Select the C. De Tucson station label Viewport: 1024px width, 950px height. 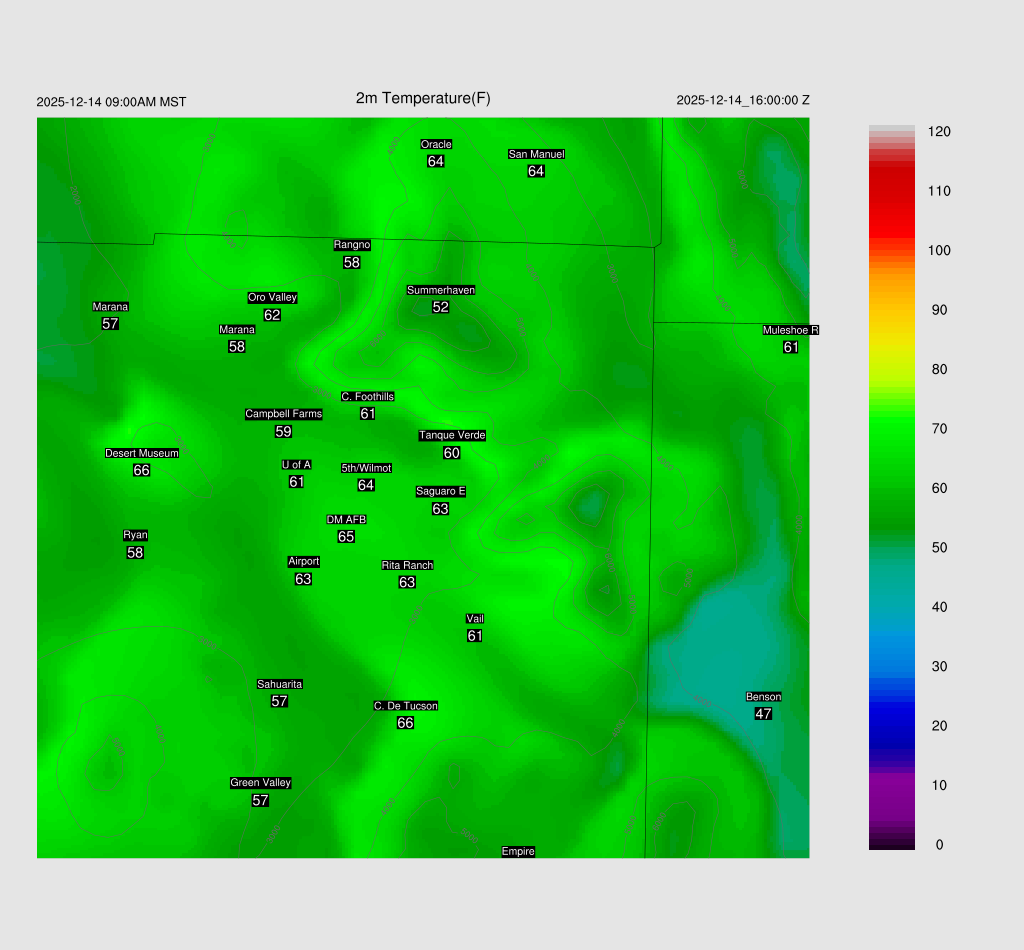coord(405,706)
